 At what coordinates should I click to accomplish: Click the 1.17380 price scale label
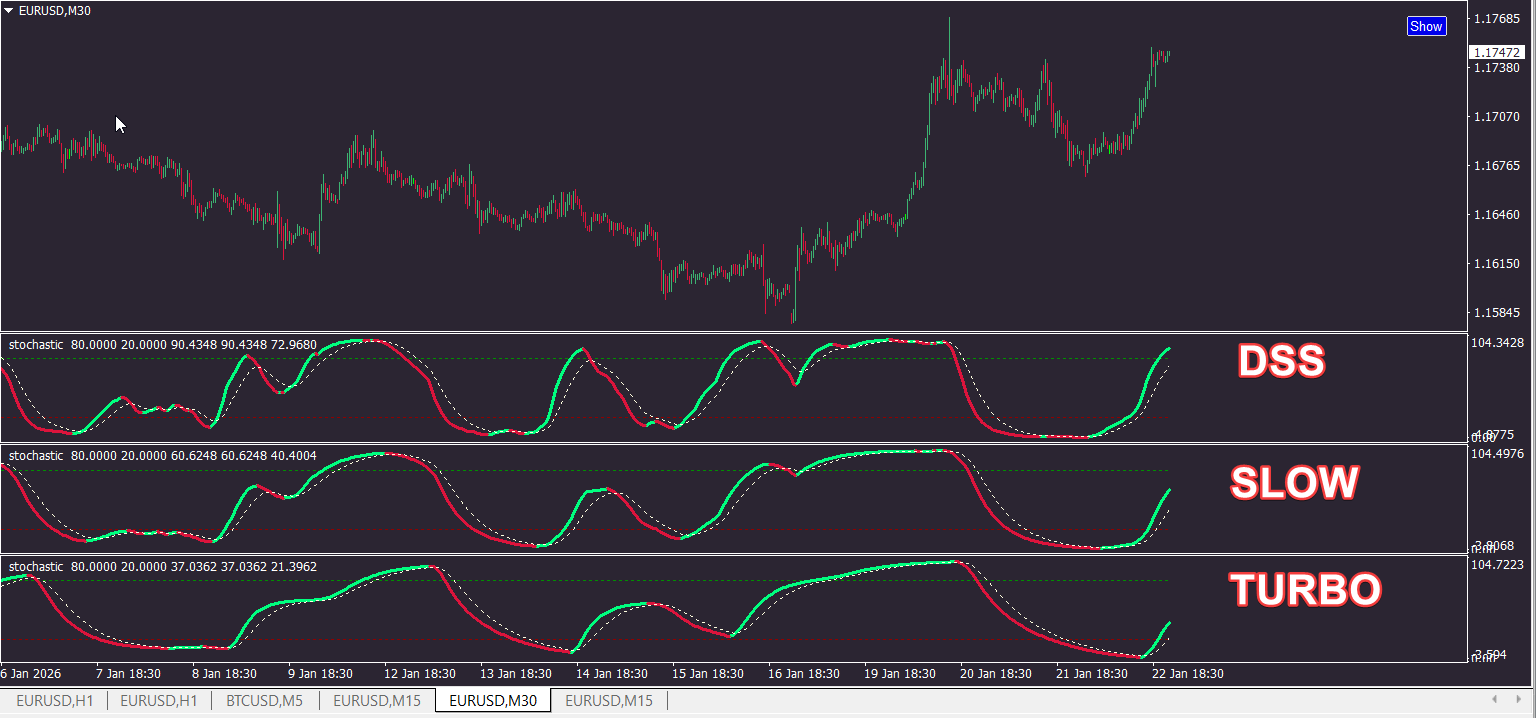(1498, 68)
